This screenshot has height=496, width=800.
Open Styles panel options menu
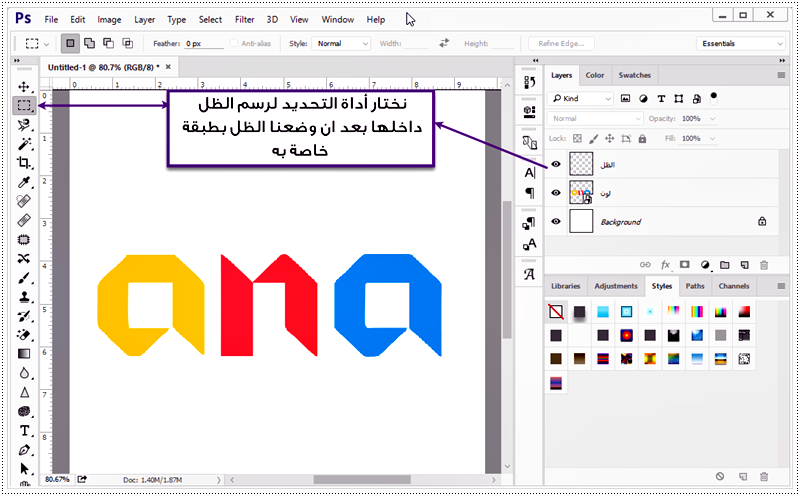coord(781,286)
